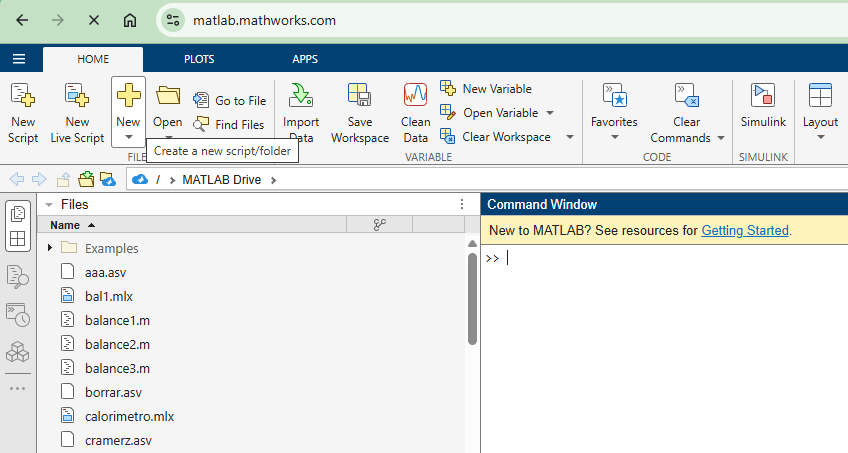Screen dimensions: 848x453
Task: Open Files panel three-dot actions menu
Action: click(462, 204)
